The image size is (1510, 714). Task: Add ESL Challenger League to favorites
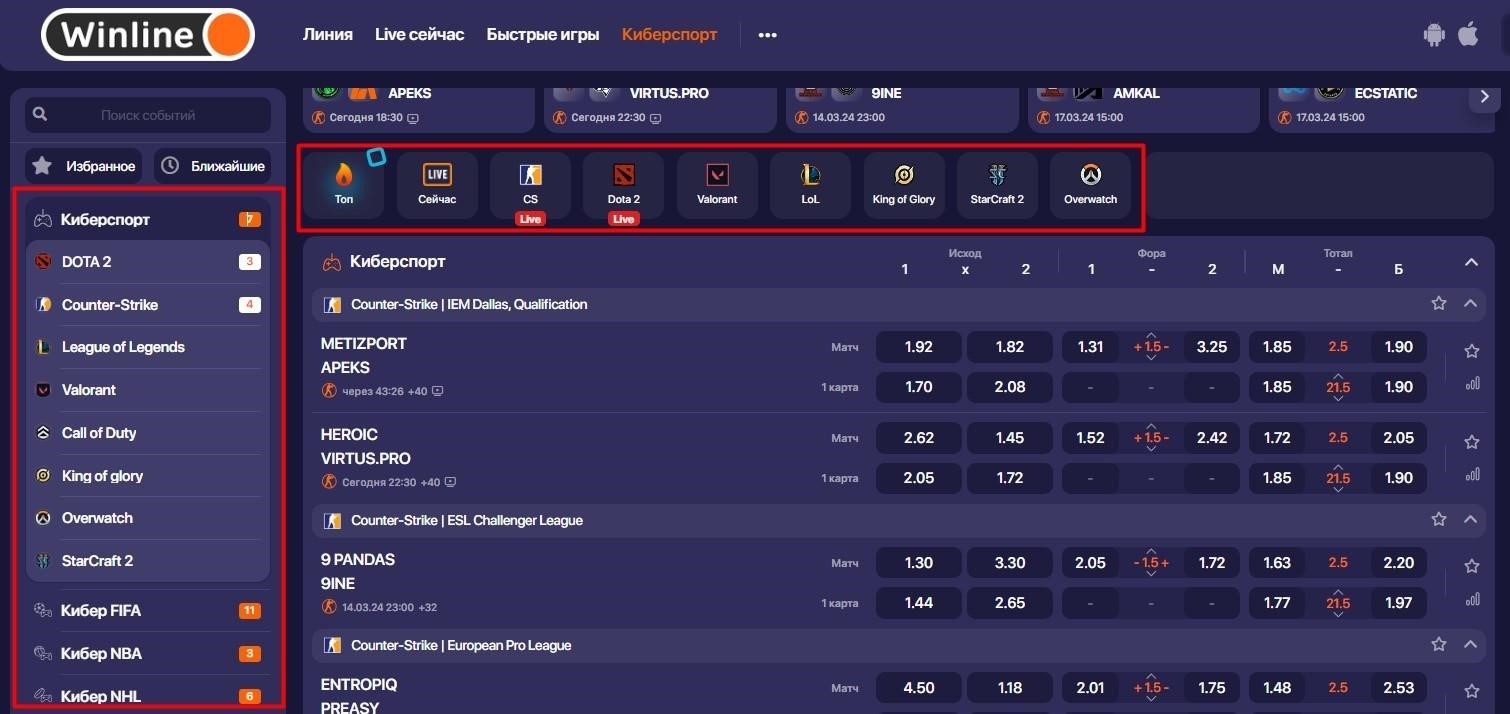(x=1439, y=519)
